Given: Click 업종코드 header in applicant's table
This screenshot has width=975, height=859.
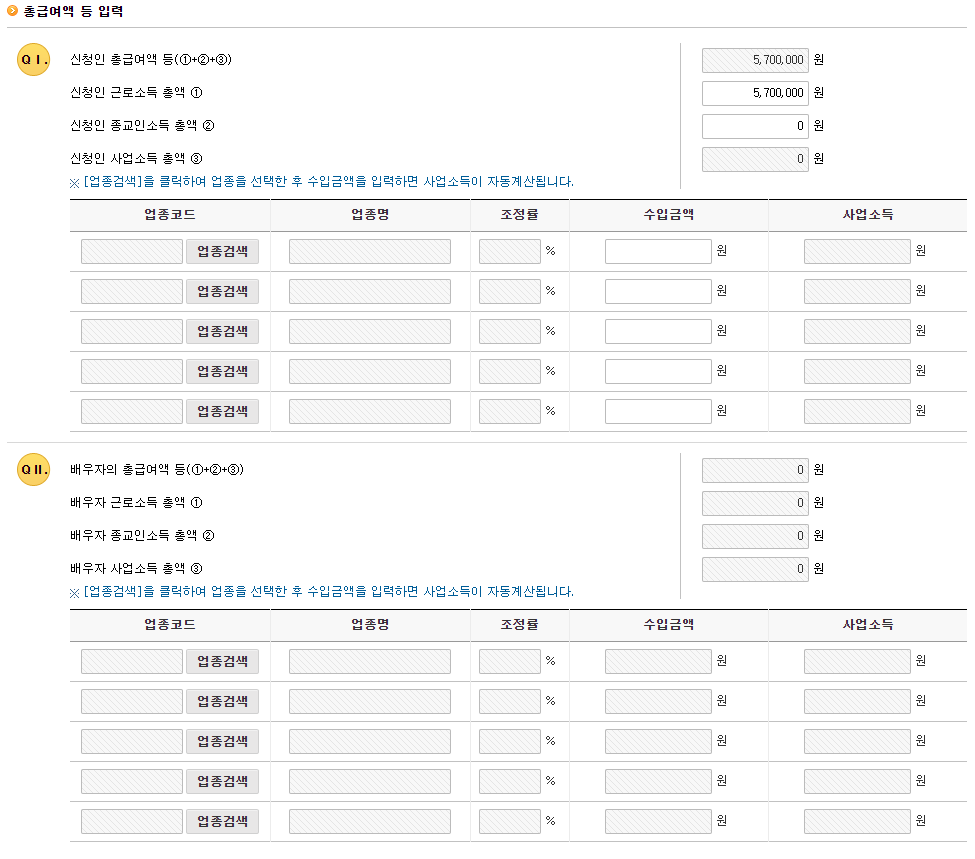Looking at the screenshot, I should tap(170, 215).
